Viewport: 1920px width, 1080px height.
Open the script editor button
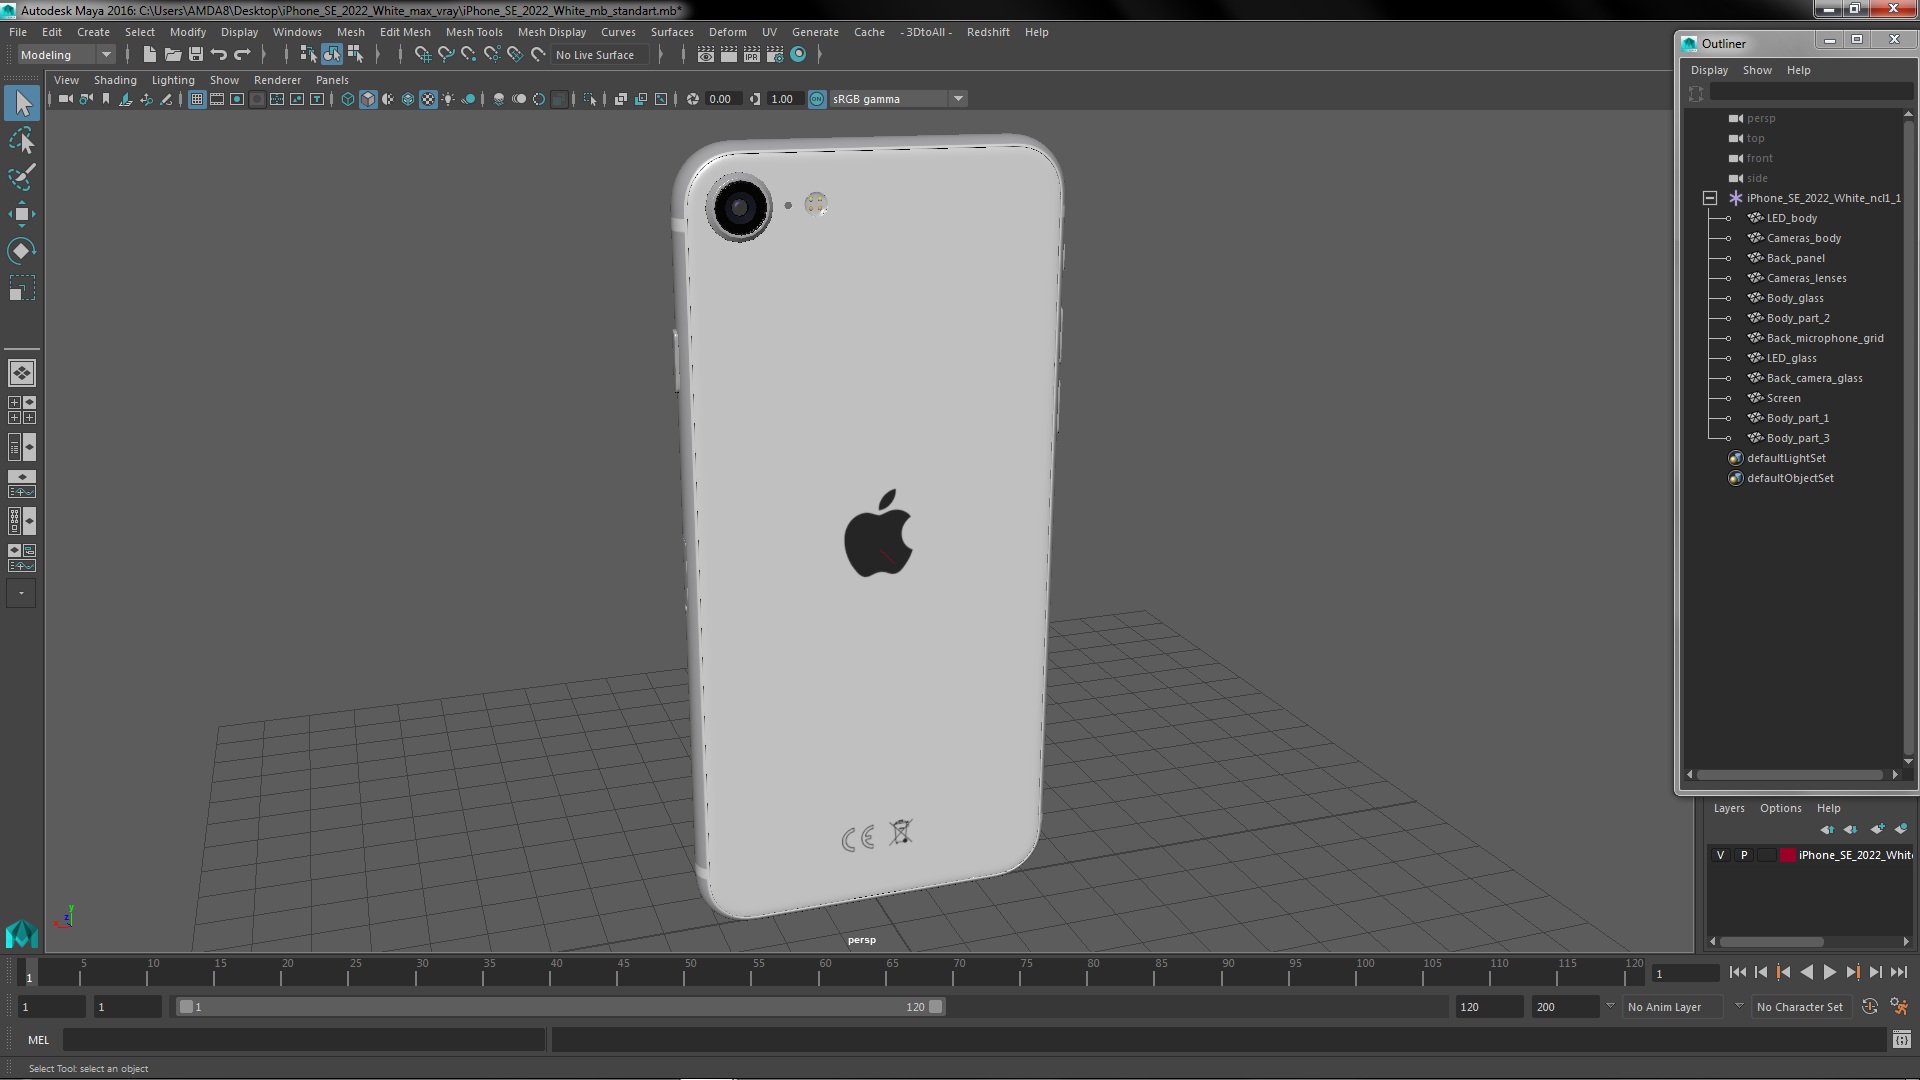point(1901,1040)
